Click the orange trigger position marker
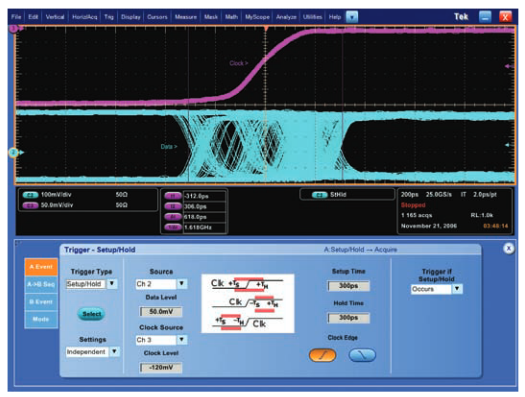The height and width of the screenshot is (397, 525). pos(266,29)
